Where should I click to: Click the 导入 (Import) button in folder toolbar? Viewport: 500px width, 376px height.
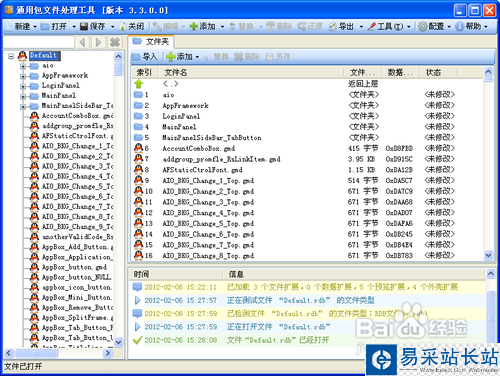144,57
